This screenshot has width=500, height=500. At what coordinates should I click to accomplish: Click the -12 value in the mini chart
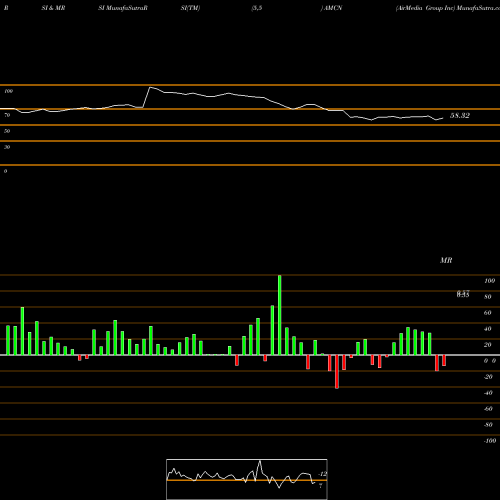click(322, 474)
